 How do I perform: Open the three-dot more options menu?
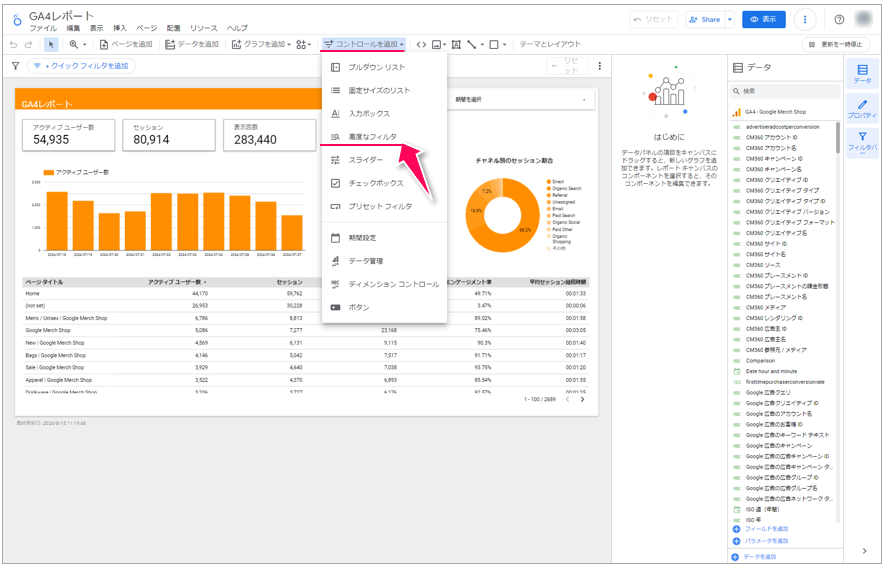point(805,19)
